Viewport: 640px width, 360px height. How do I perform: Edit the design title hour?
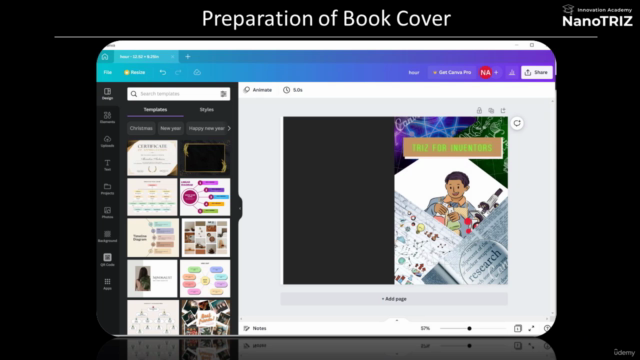[x=414, y=72]
